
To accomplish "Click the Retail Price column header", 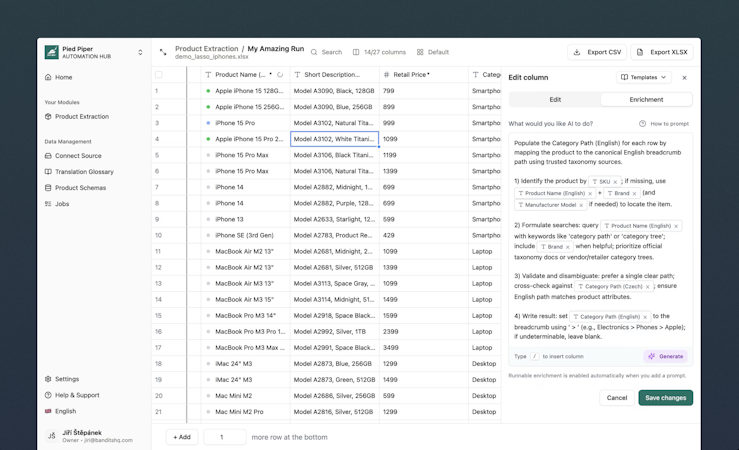I will tap(424, 74).
